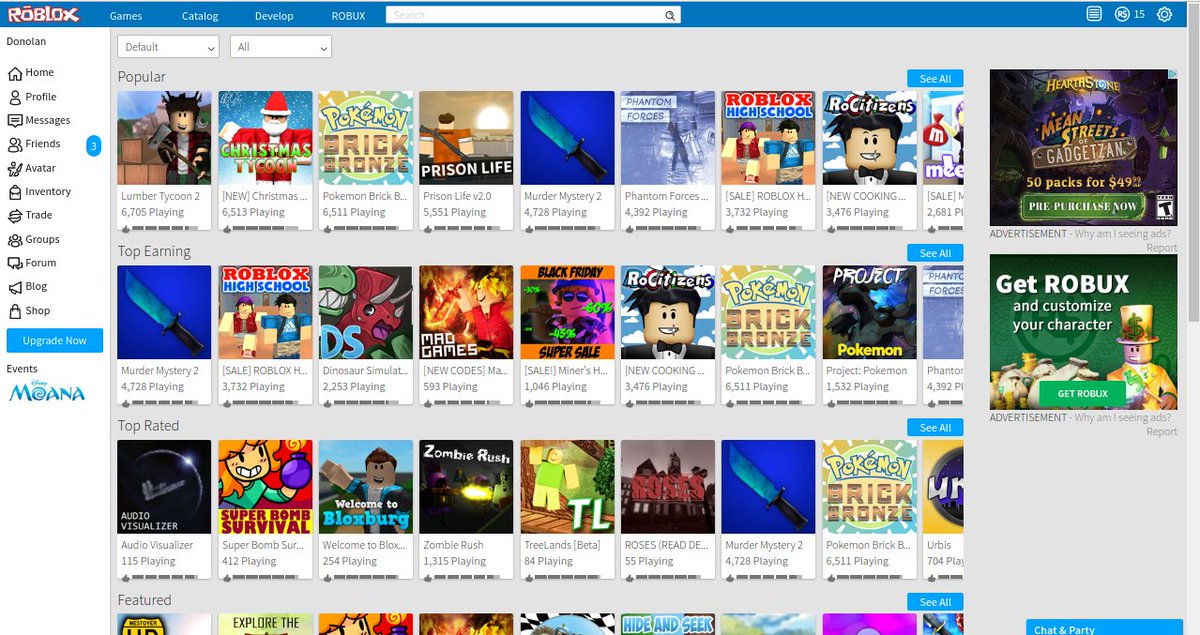Screen dimensions: 1200x635
Task: Open Christmas Tycoon game thumbnail
Action: [x=265, y=138]
